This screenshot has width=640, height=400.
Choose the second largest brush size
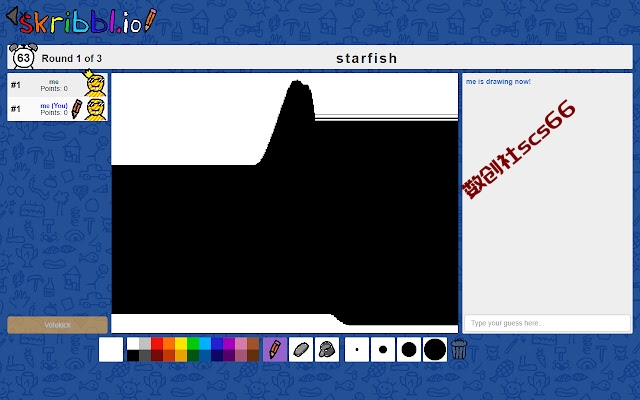click(x=409, y=349)
